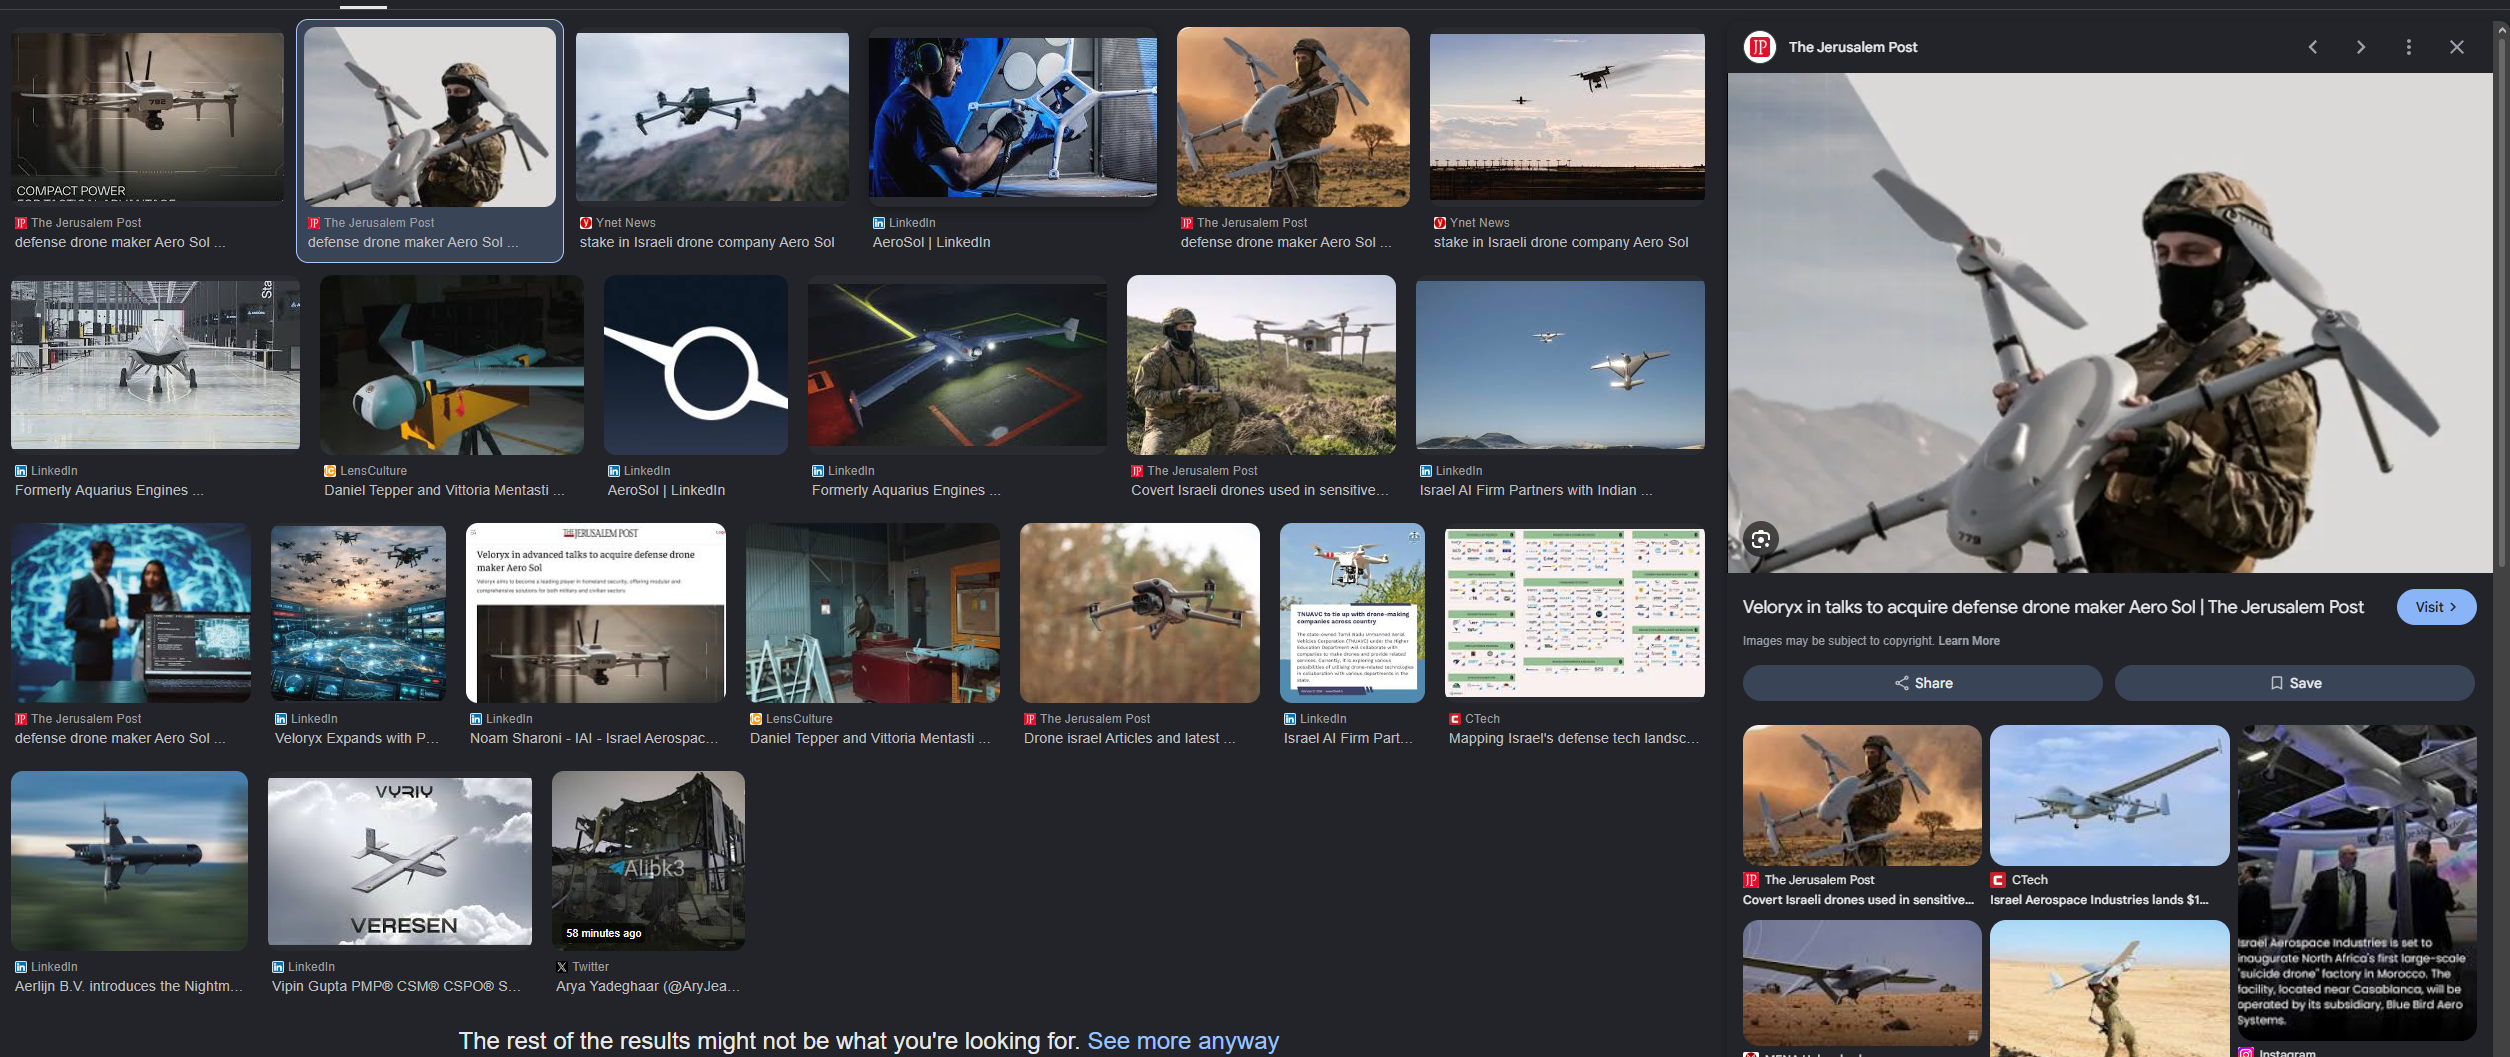Click 'Veloryx Expands with P...' result title
Image resolution: width=2510 pixels, height=1057 pixels.
[x=357, y=739]
